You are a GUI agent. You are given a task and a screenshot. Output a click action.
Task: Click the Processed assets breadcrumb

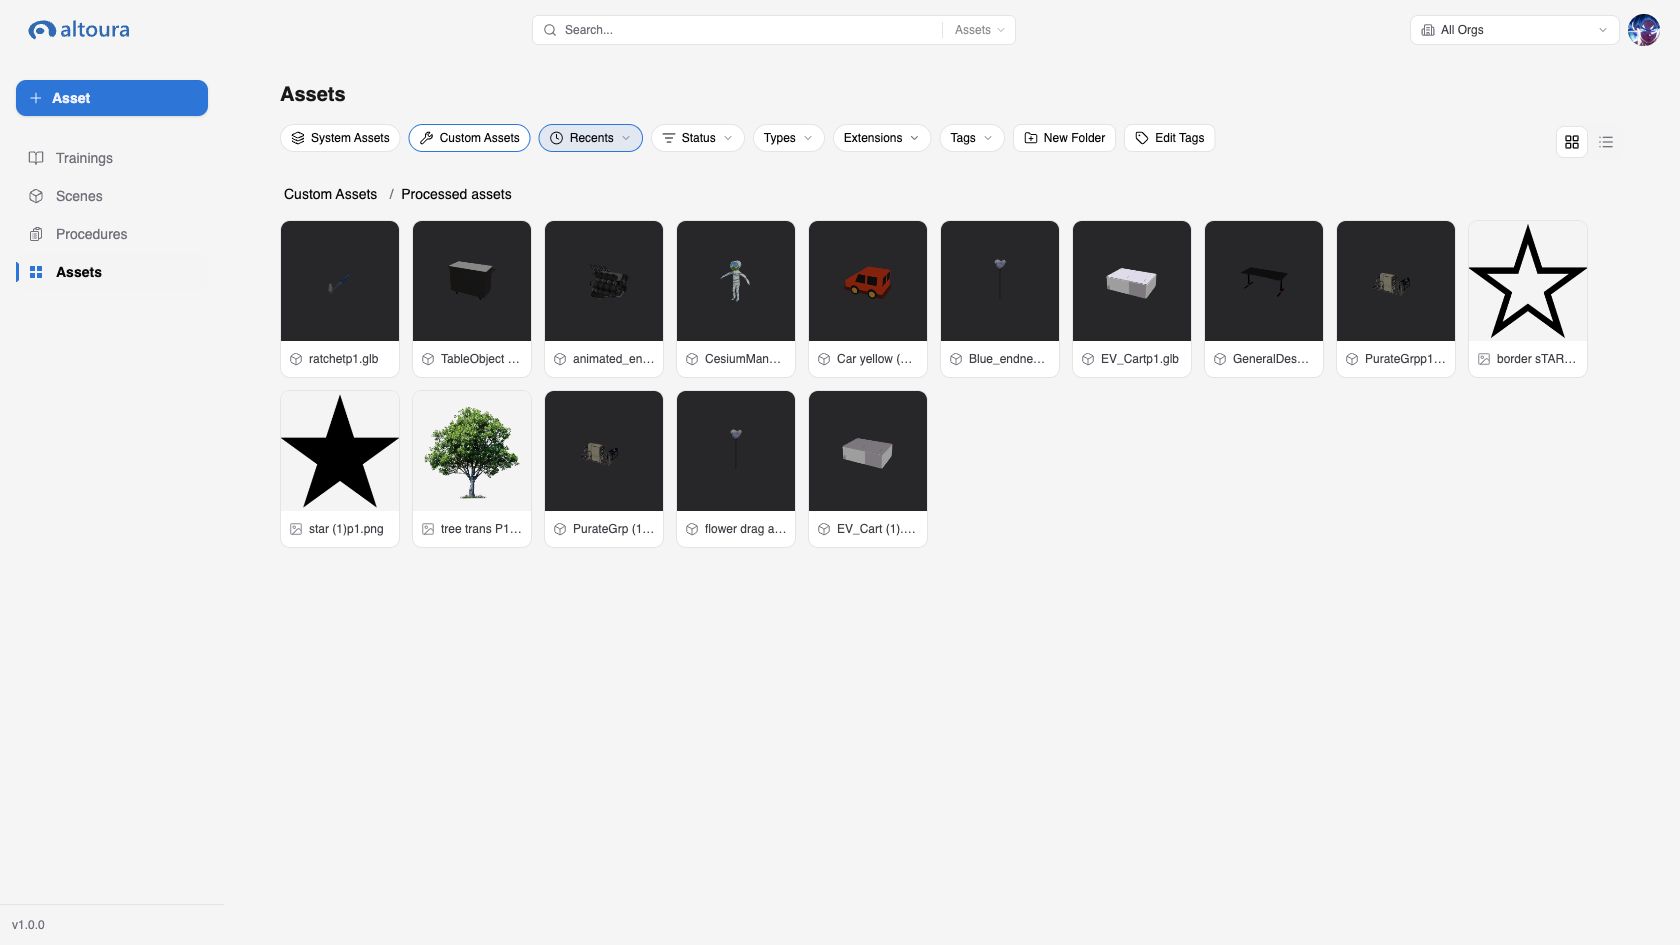tap(456, 194)
